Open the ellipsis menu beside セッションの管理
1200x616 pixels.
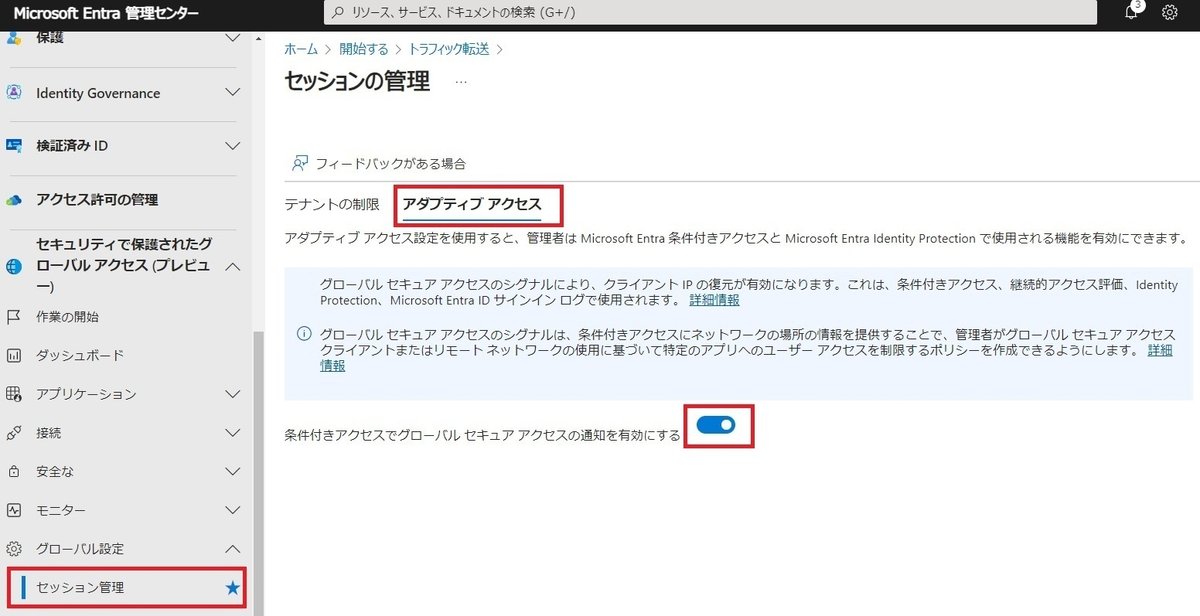461,82
